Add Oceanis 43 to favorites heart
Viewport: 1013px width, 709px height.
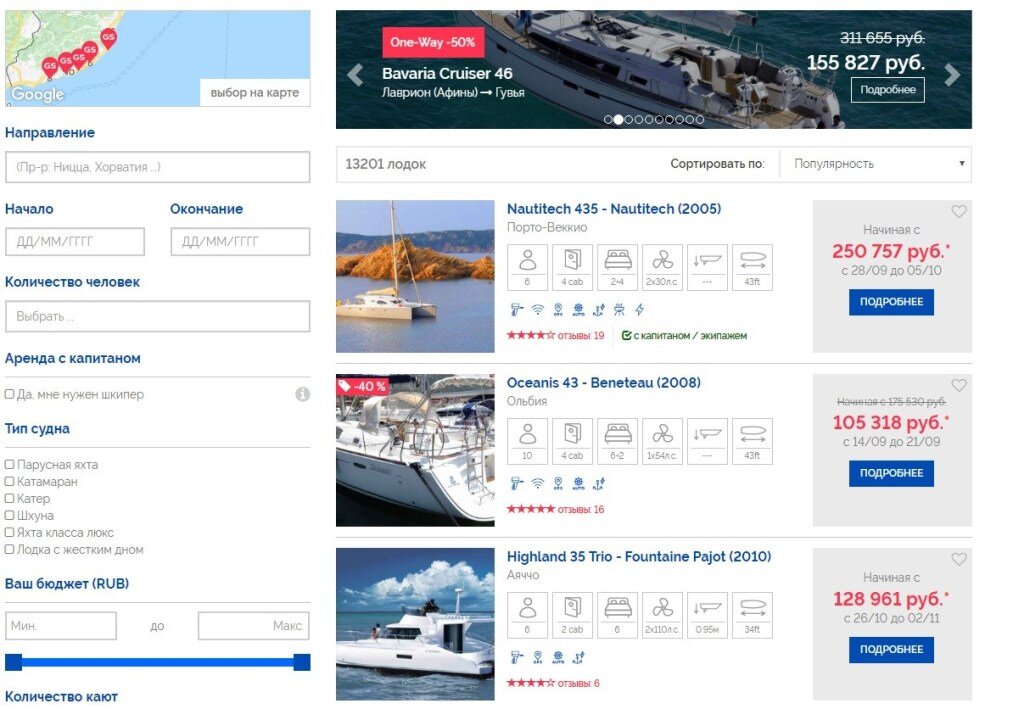tap(959, 385)
